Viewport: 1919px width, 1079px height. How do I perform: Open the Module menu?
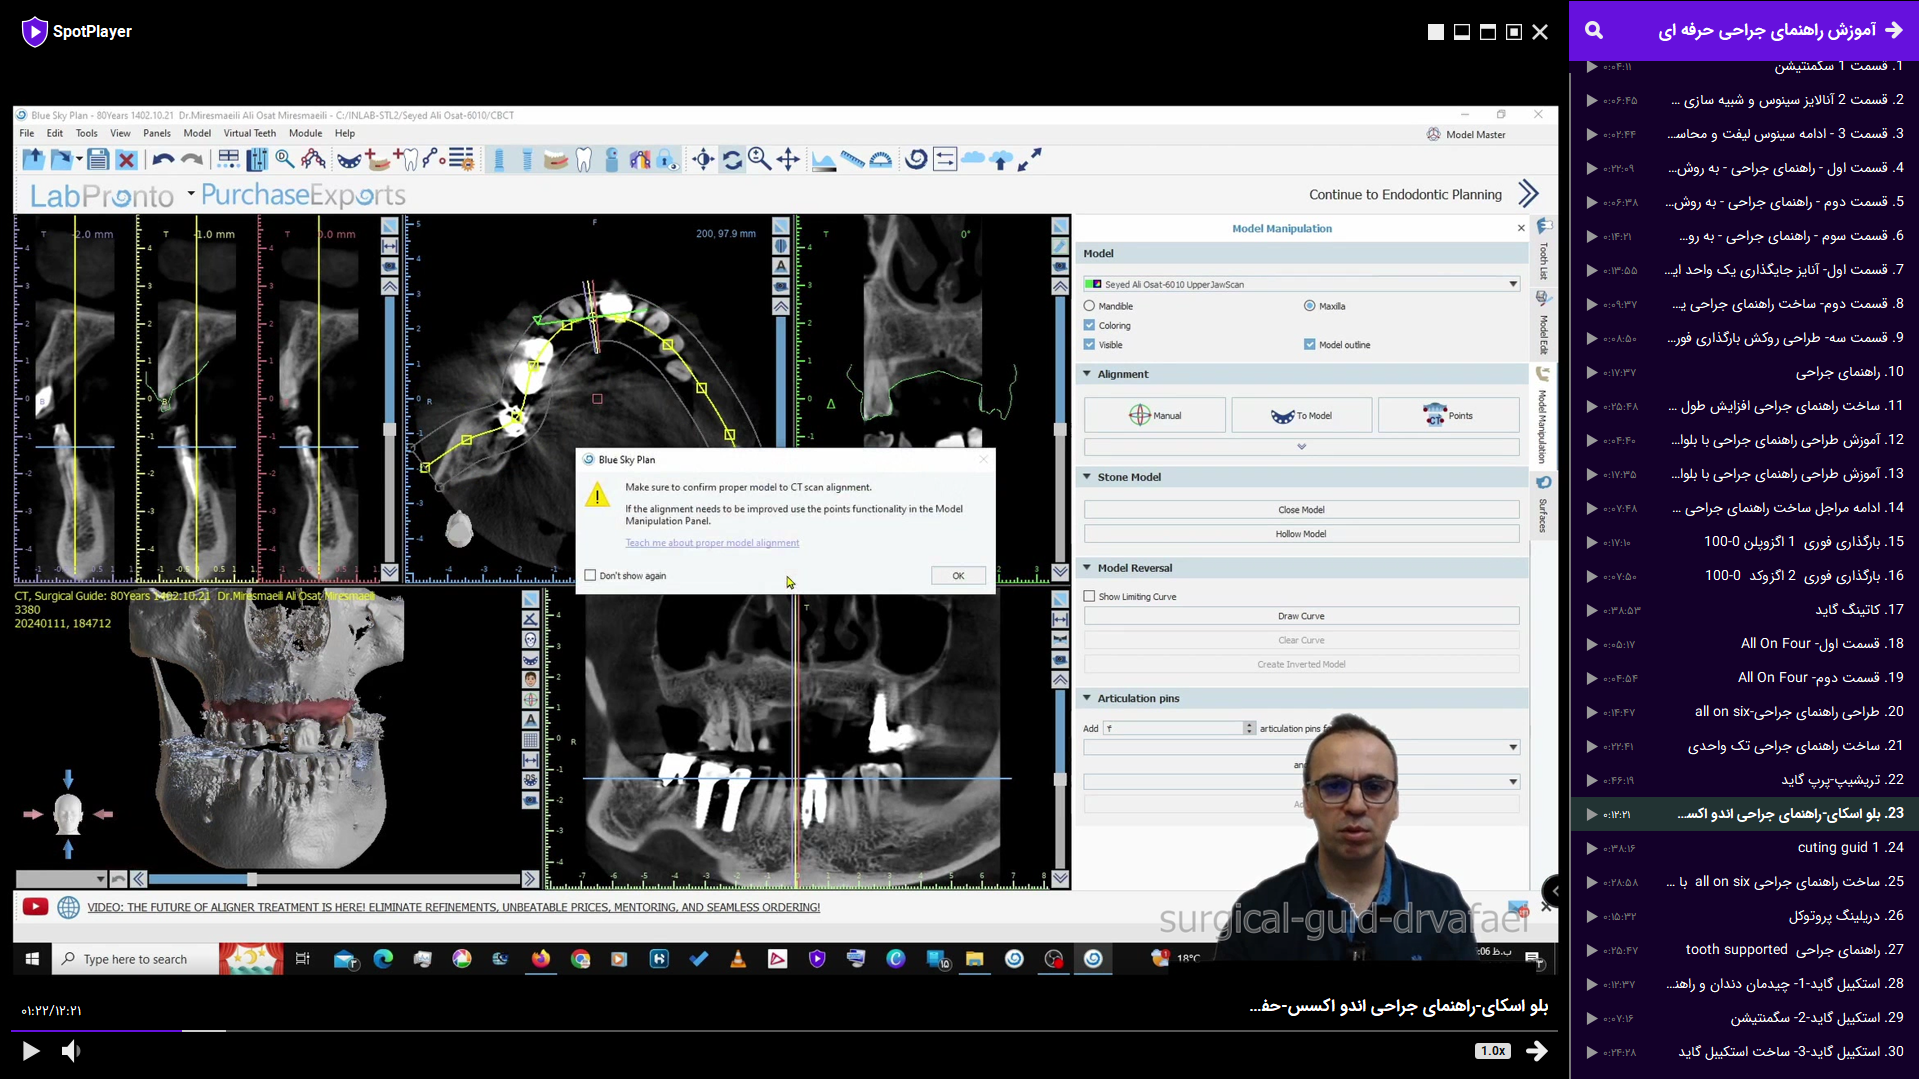pyautogui.click(x=306, y=133)
